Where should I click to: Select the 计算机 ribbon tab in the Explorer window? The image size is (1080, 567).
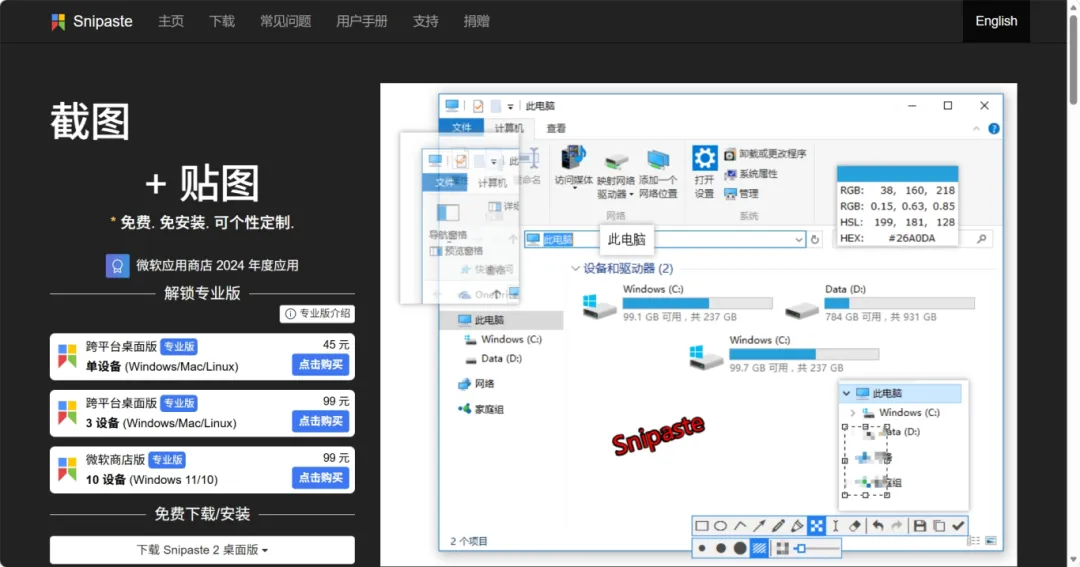pyautogui.click(x=509, y=128)
